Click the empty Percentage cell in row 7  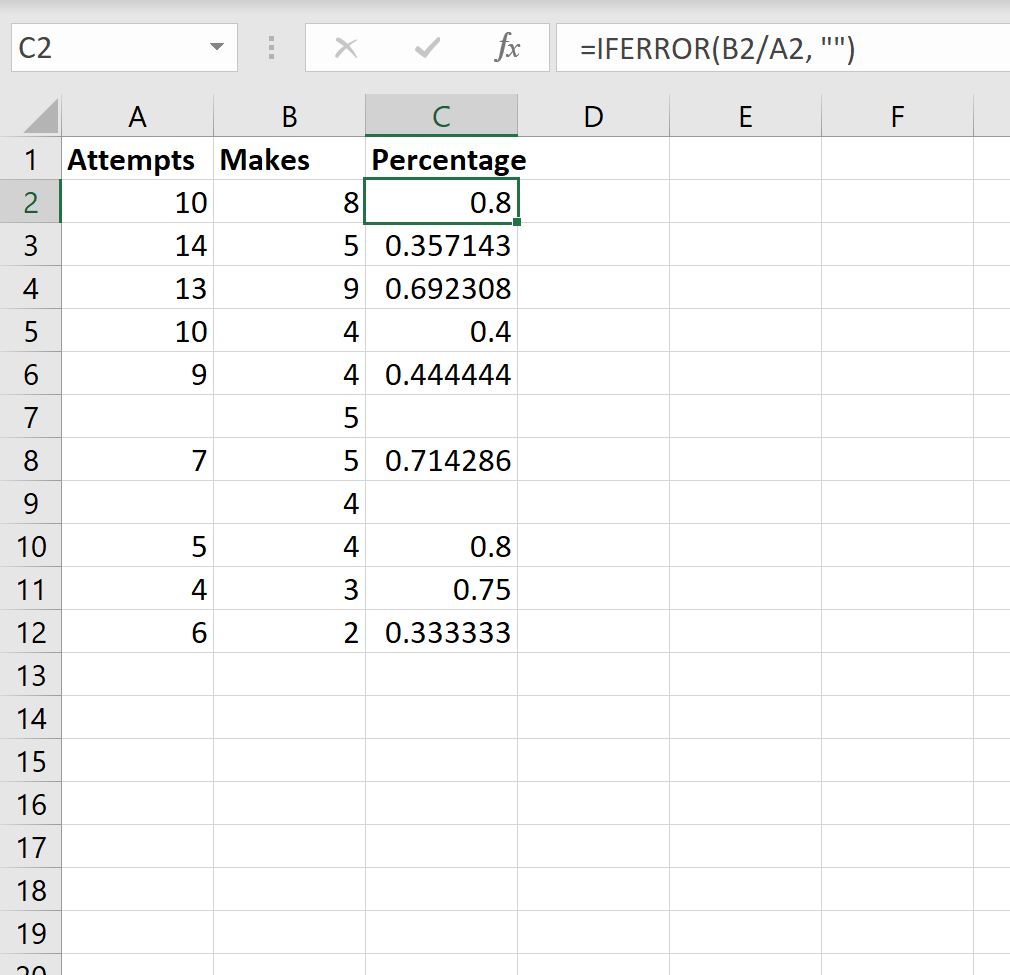pyautogui.click(x=441, y=417)
